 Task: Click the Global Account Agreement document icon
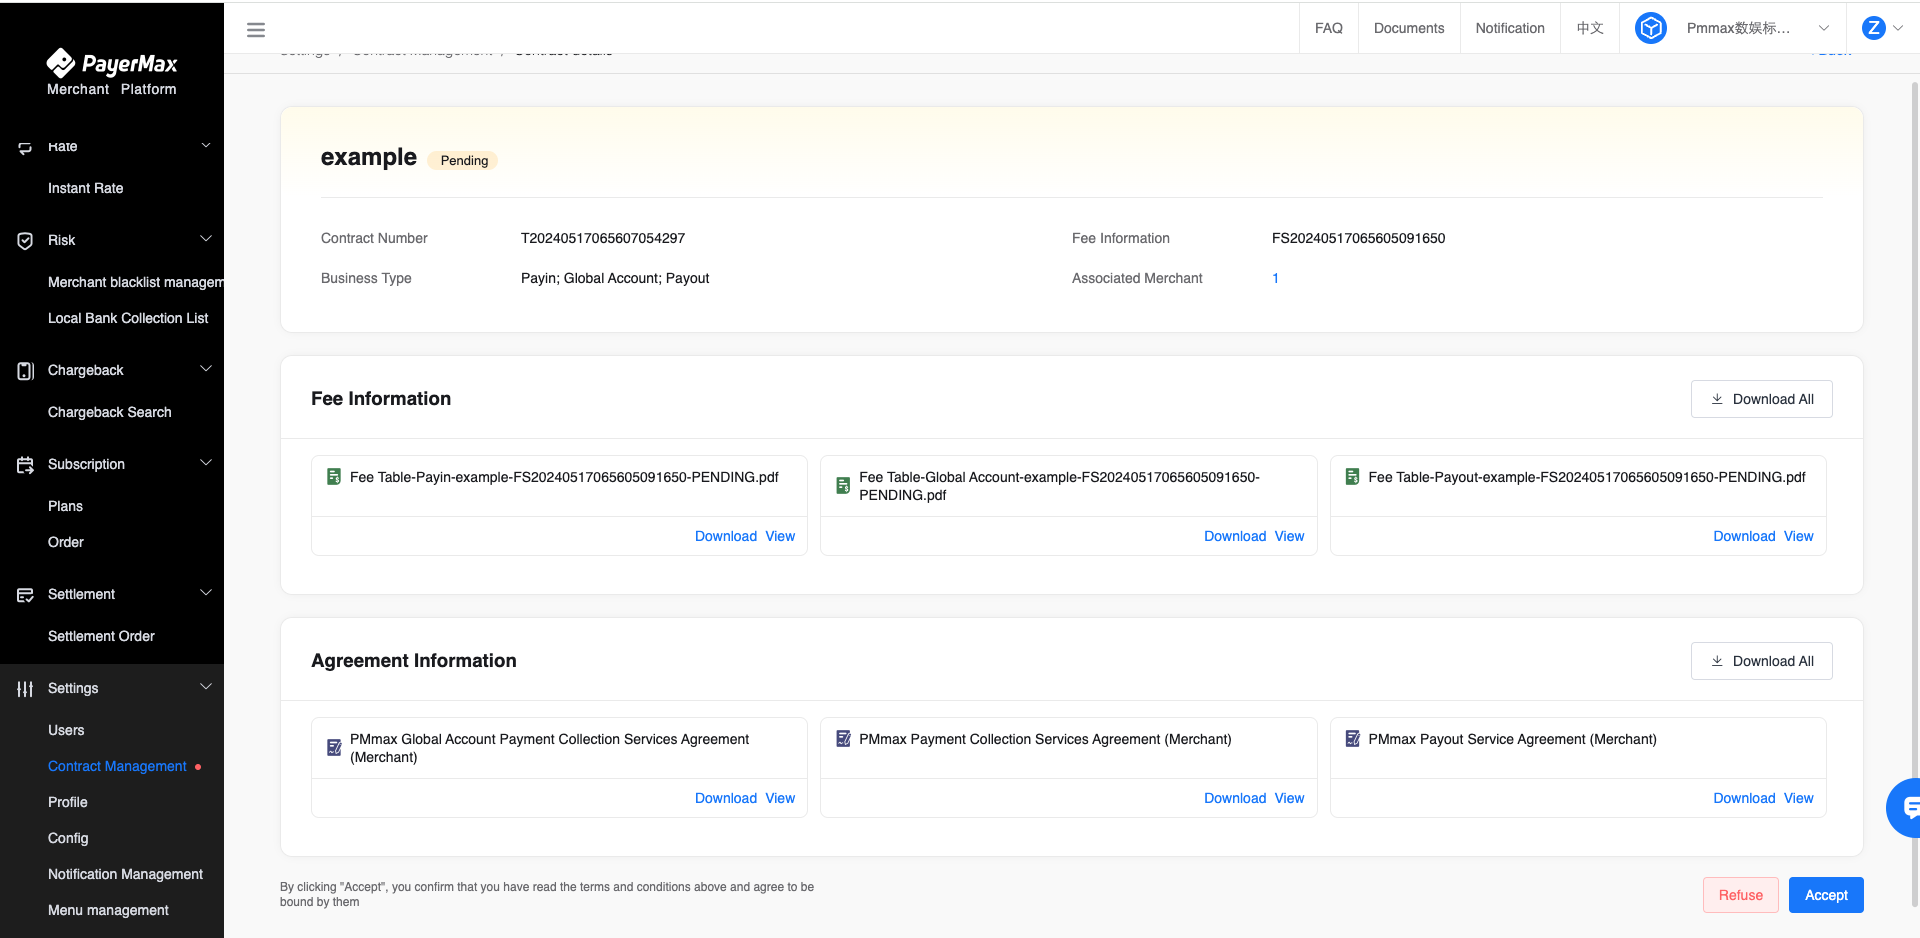click(334, 748)
